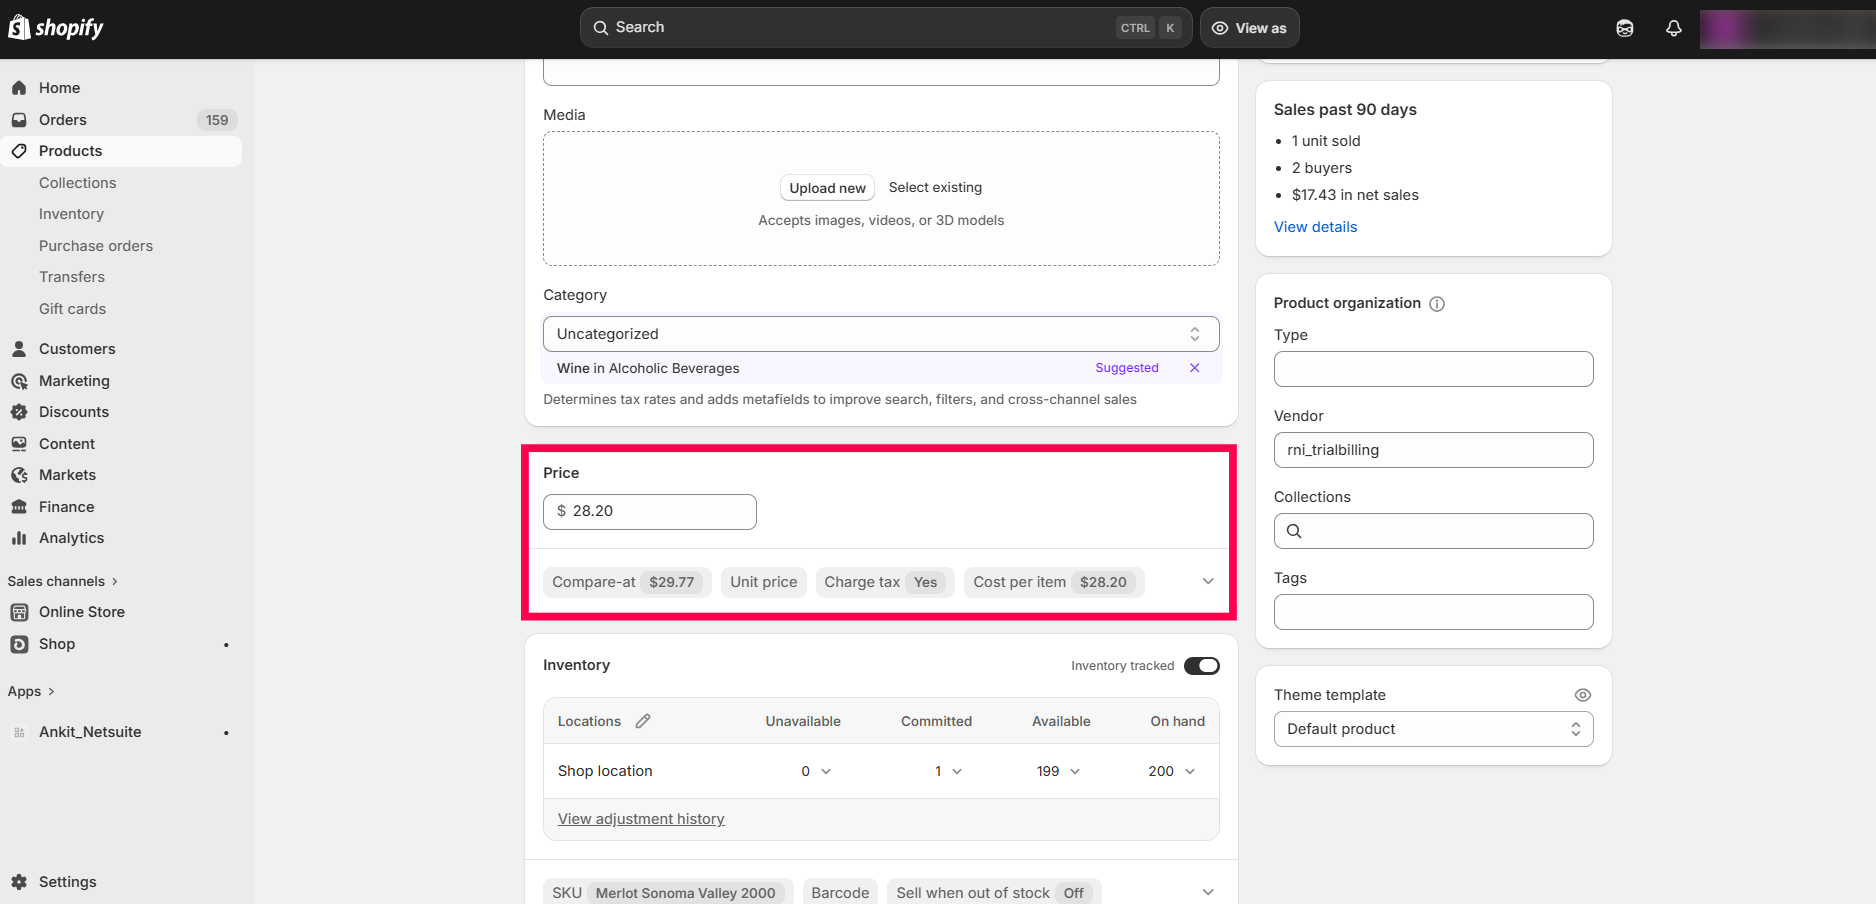The image size is (1876, 904).
Task: Open the Uncategorized category dropdown
Action: pyautogui.click(x=880, y=334)
